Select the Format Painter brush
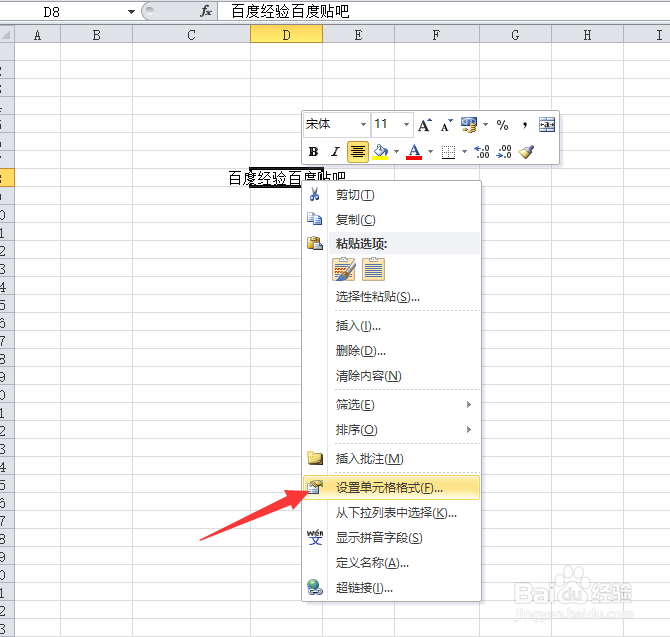The width and height of the screenshot is (670, 637). [x=526, y=152]
